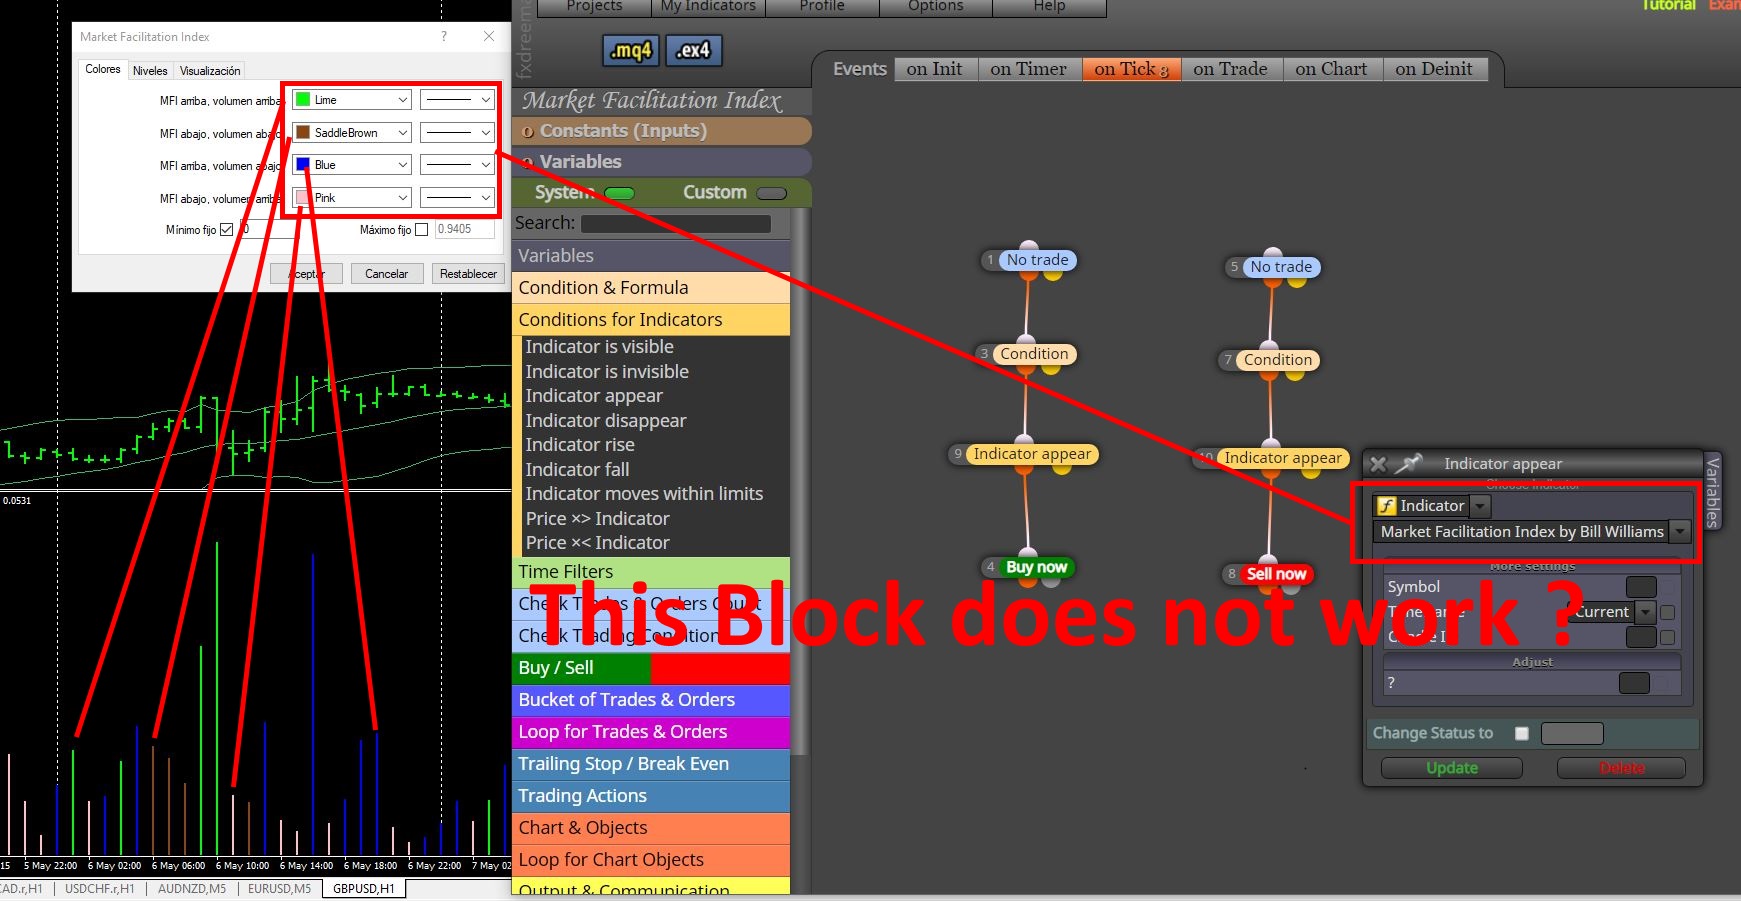Switch to the EURUSD,M5 chart tab
This screenshot has width=1741, height=901.
(279, 888)
